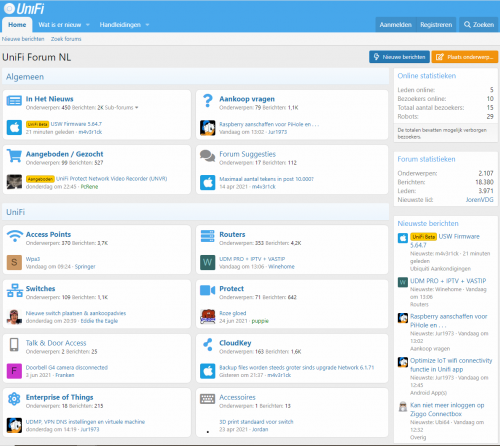Image resolution: width=500 pixels, height=446 pixels.
Task: Open avatar beside Raspberry aanschaffen post in Aankoop vragen
Action: point(207,128)
